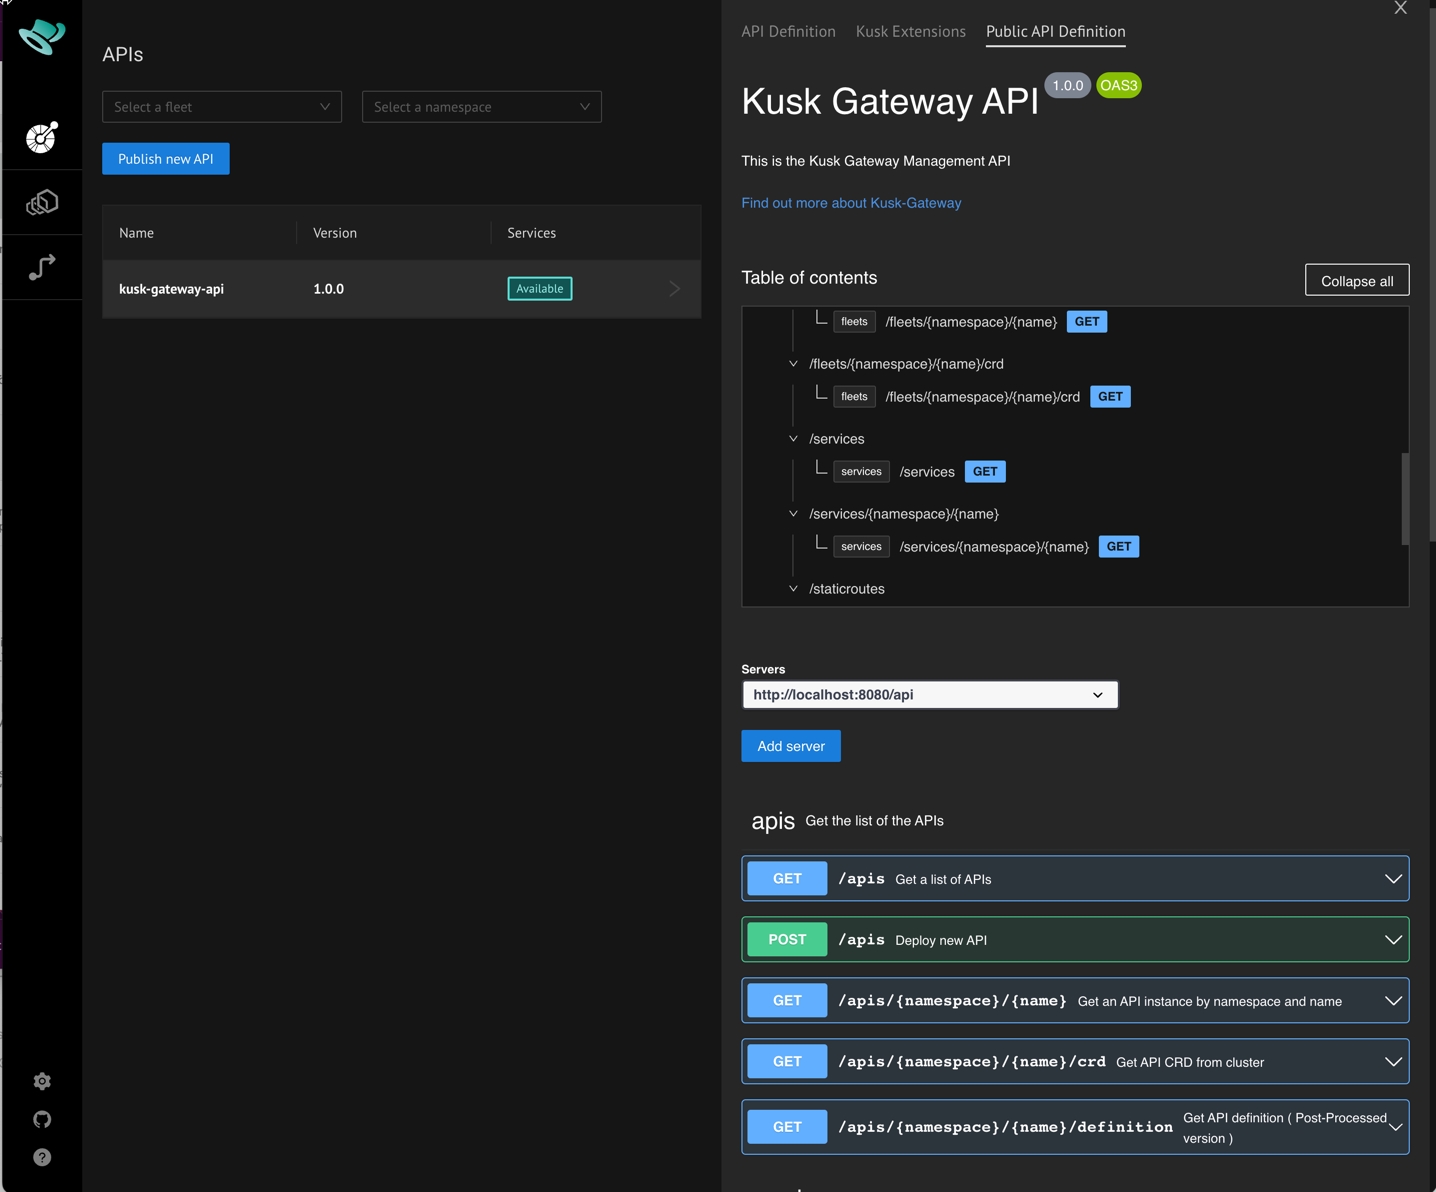Open the static routes arrow sidebar icon
Image resolution: width=1436 pixels, height=1192 pixels.
point(42,267)
